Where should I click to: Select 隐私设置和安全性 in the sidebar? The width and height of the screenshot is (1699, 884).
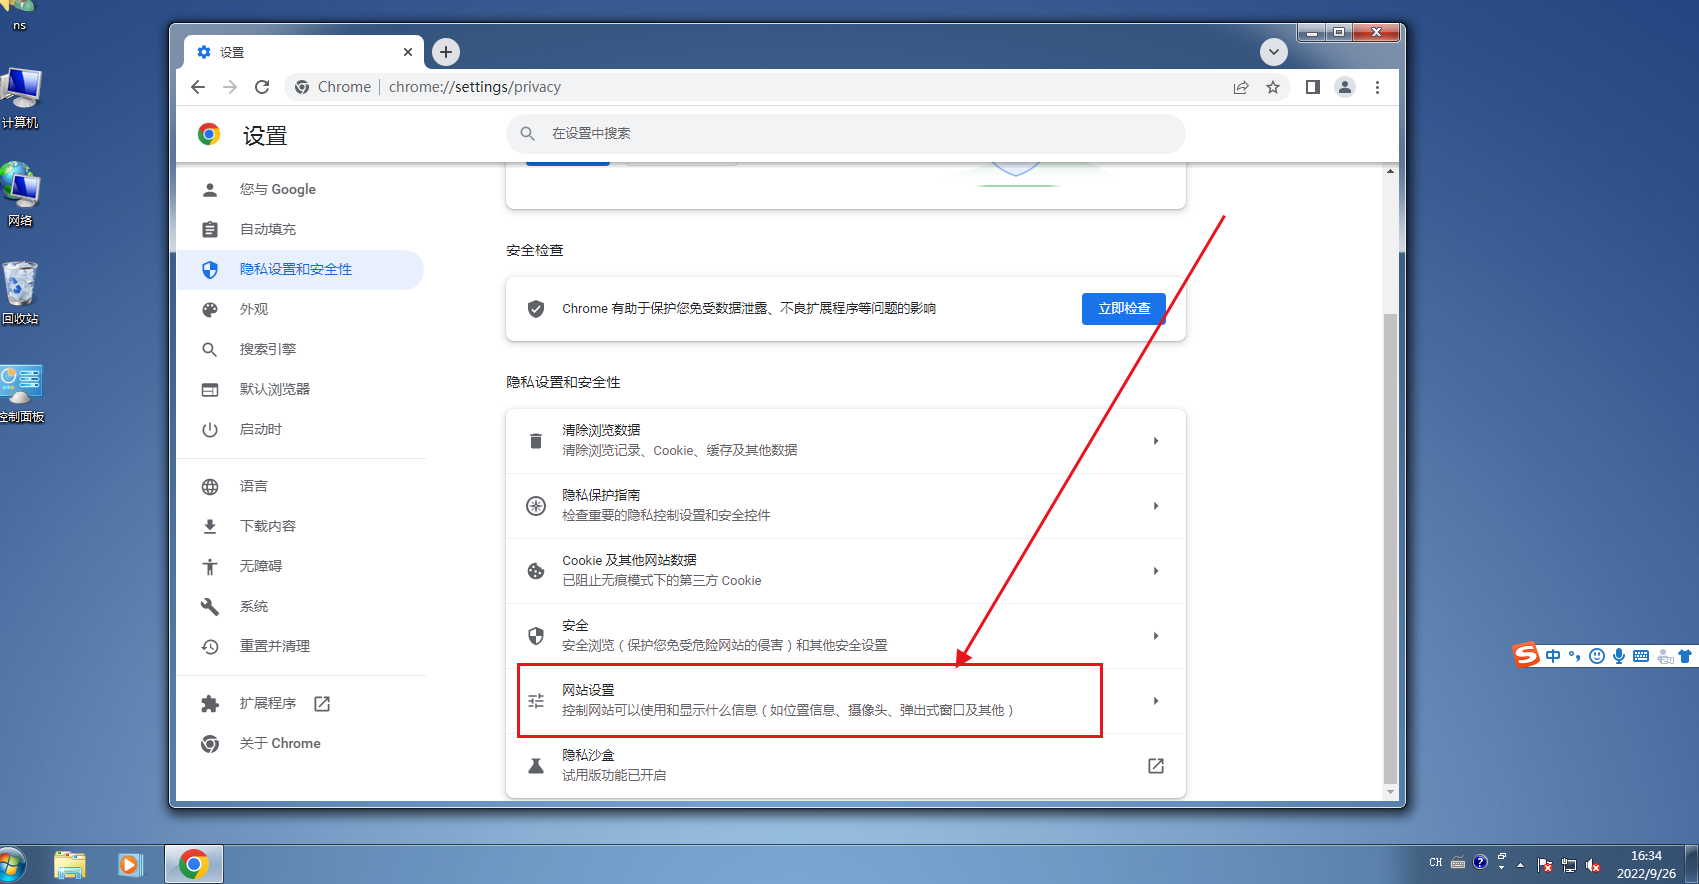click(300, 269)
